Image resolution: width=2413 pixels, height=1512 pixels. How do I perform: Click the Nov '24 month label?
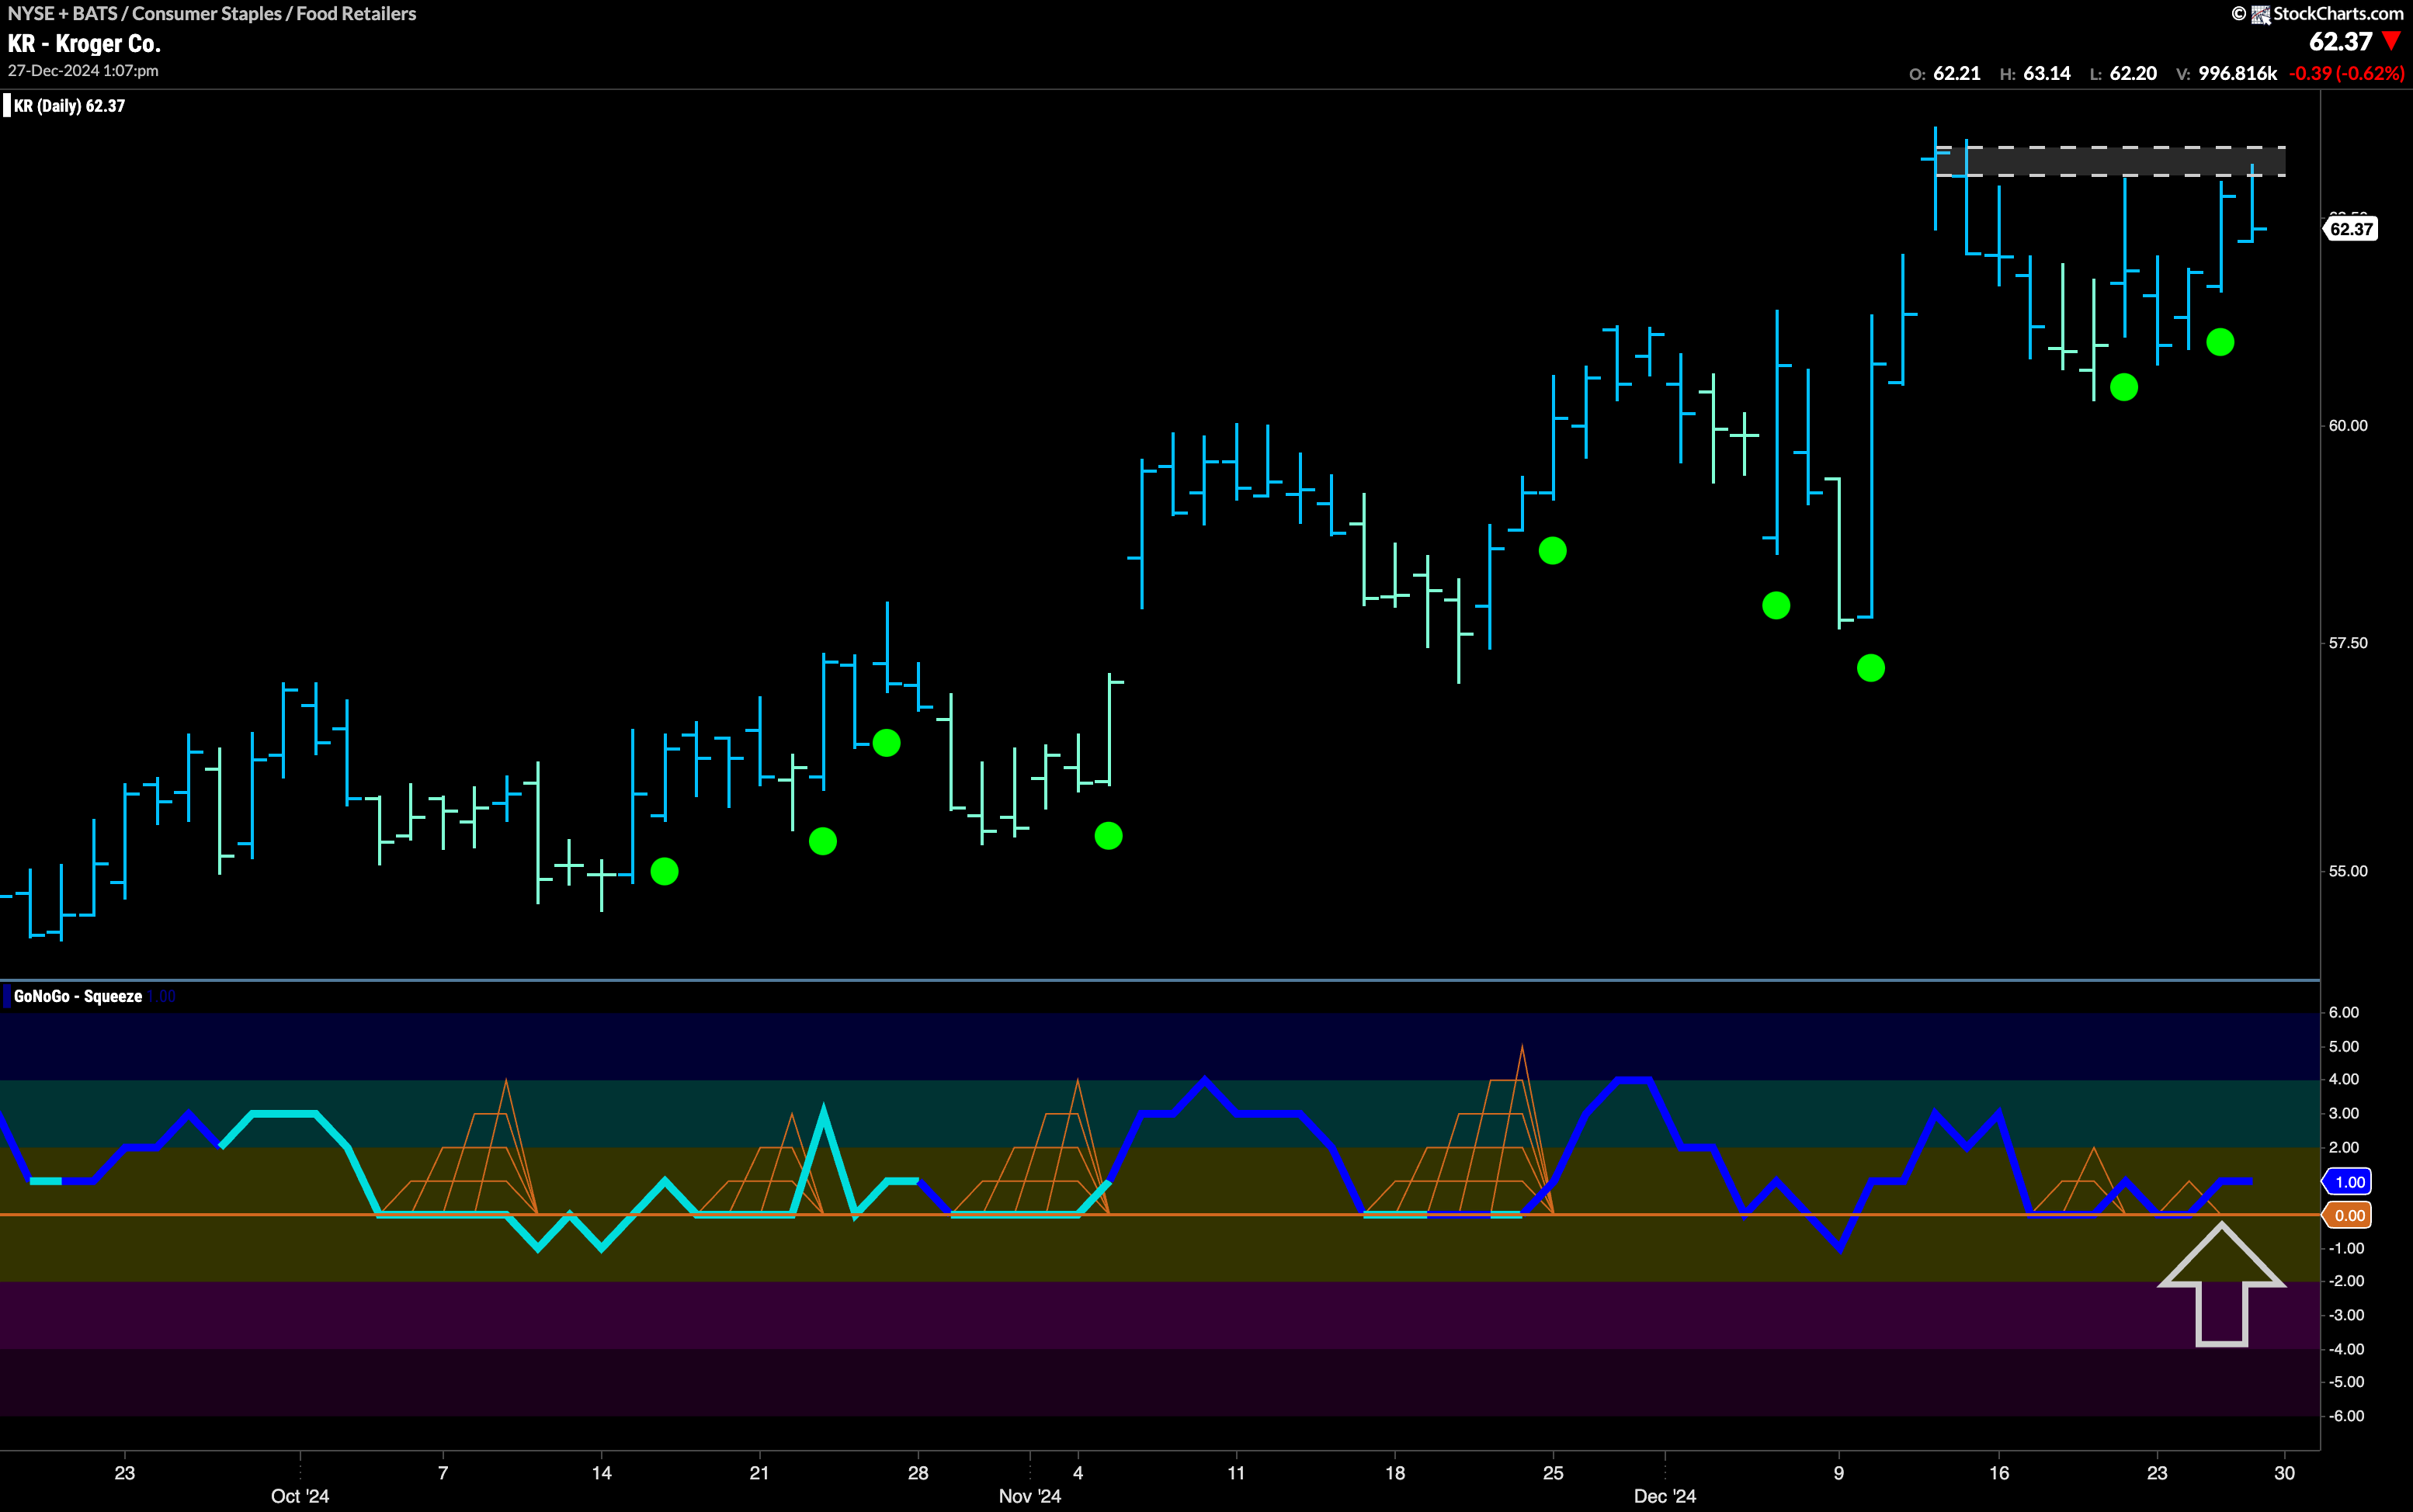[1030, 1496]
